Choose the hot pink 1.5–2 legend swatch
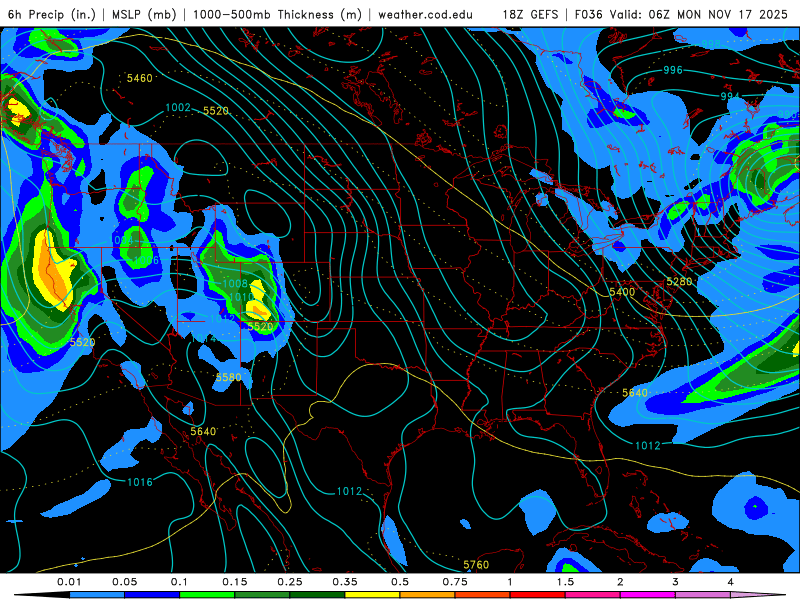The height and width of the screenshot is (600, 800). (593, 595)
